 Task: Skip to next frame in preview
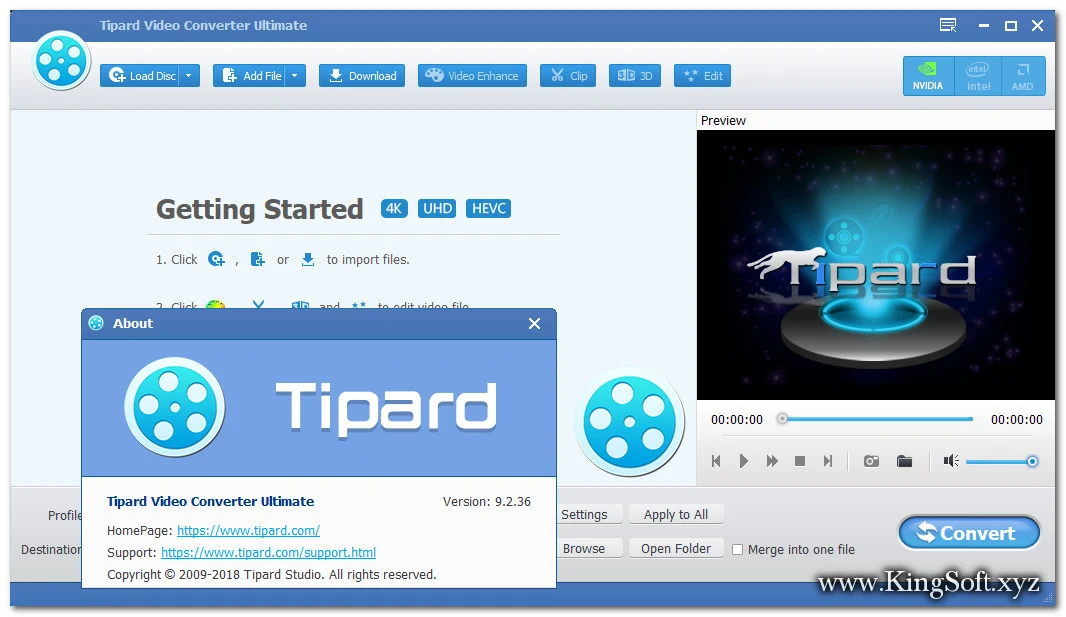pos(827,461)
